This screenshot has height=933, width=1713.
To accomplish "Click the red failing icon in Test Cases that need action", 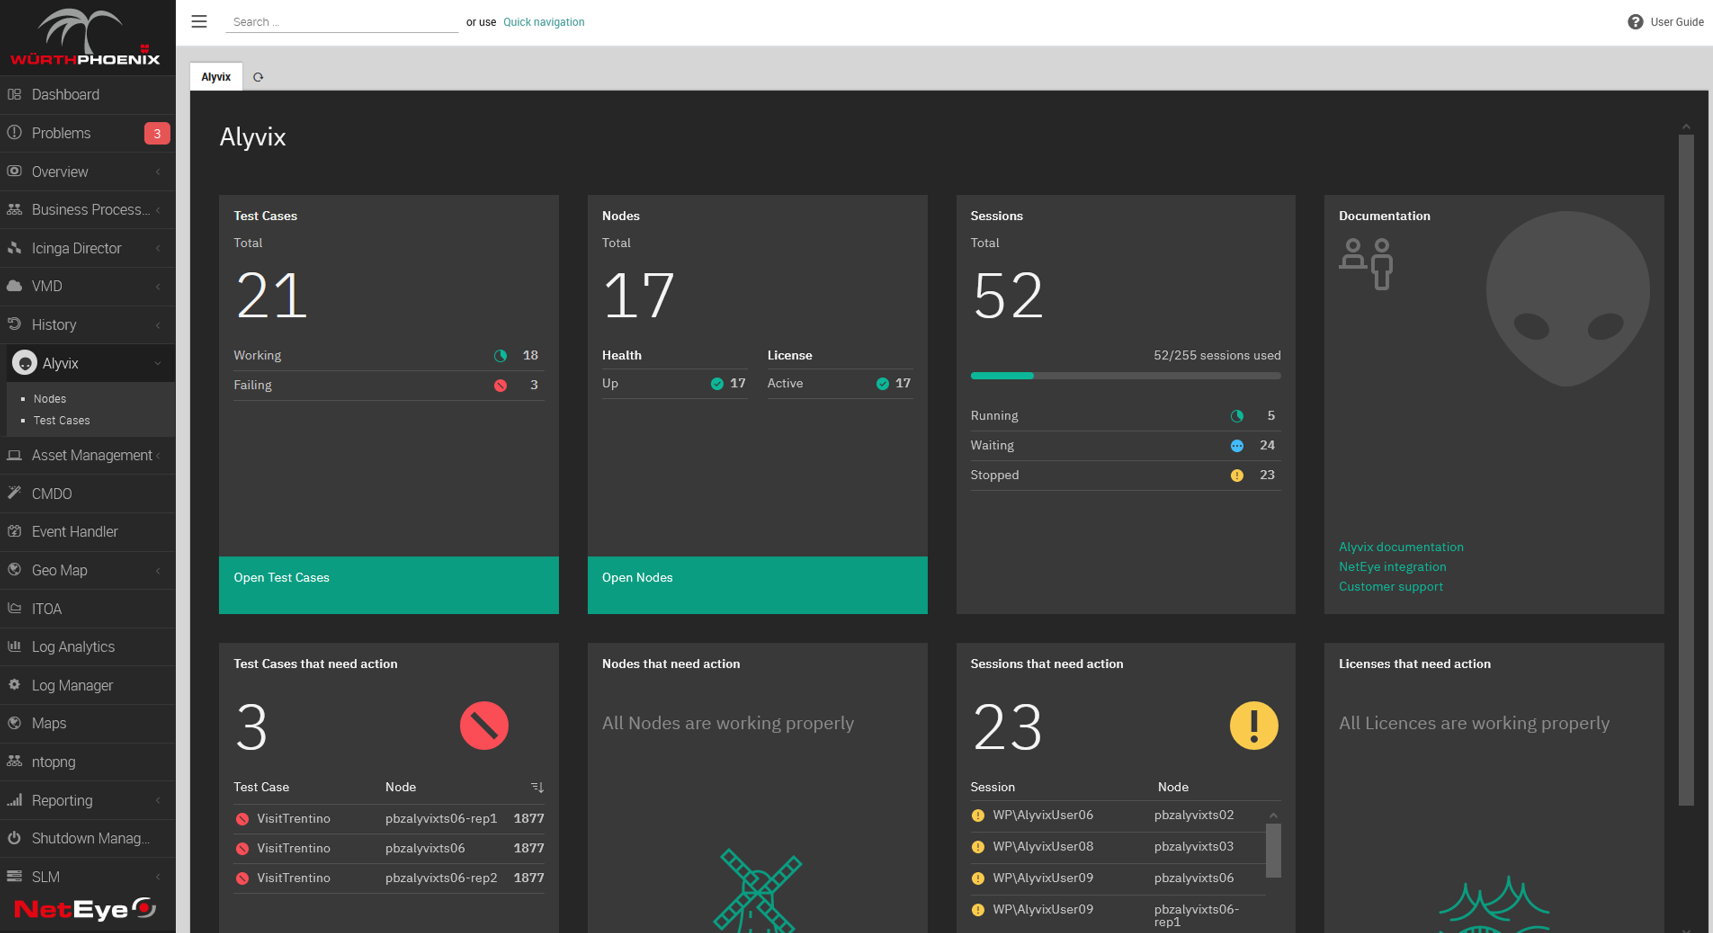I will pos(484,725).
